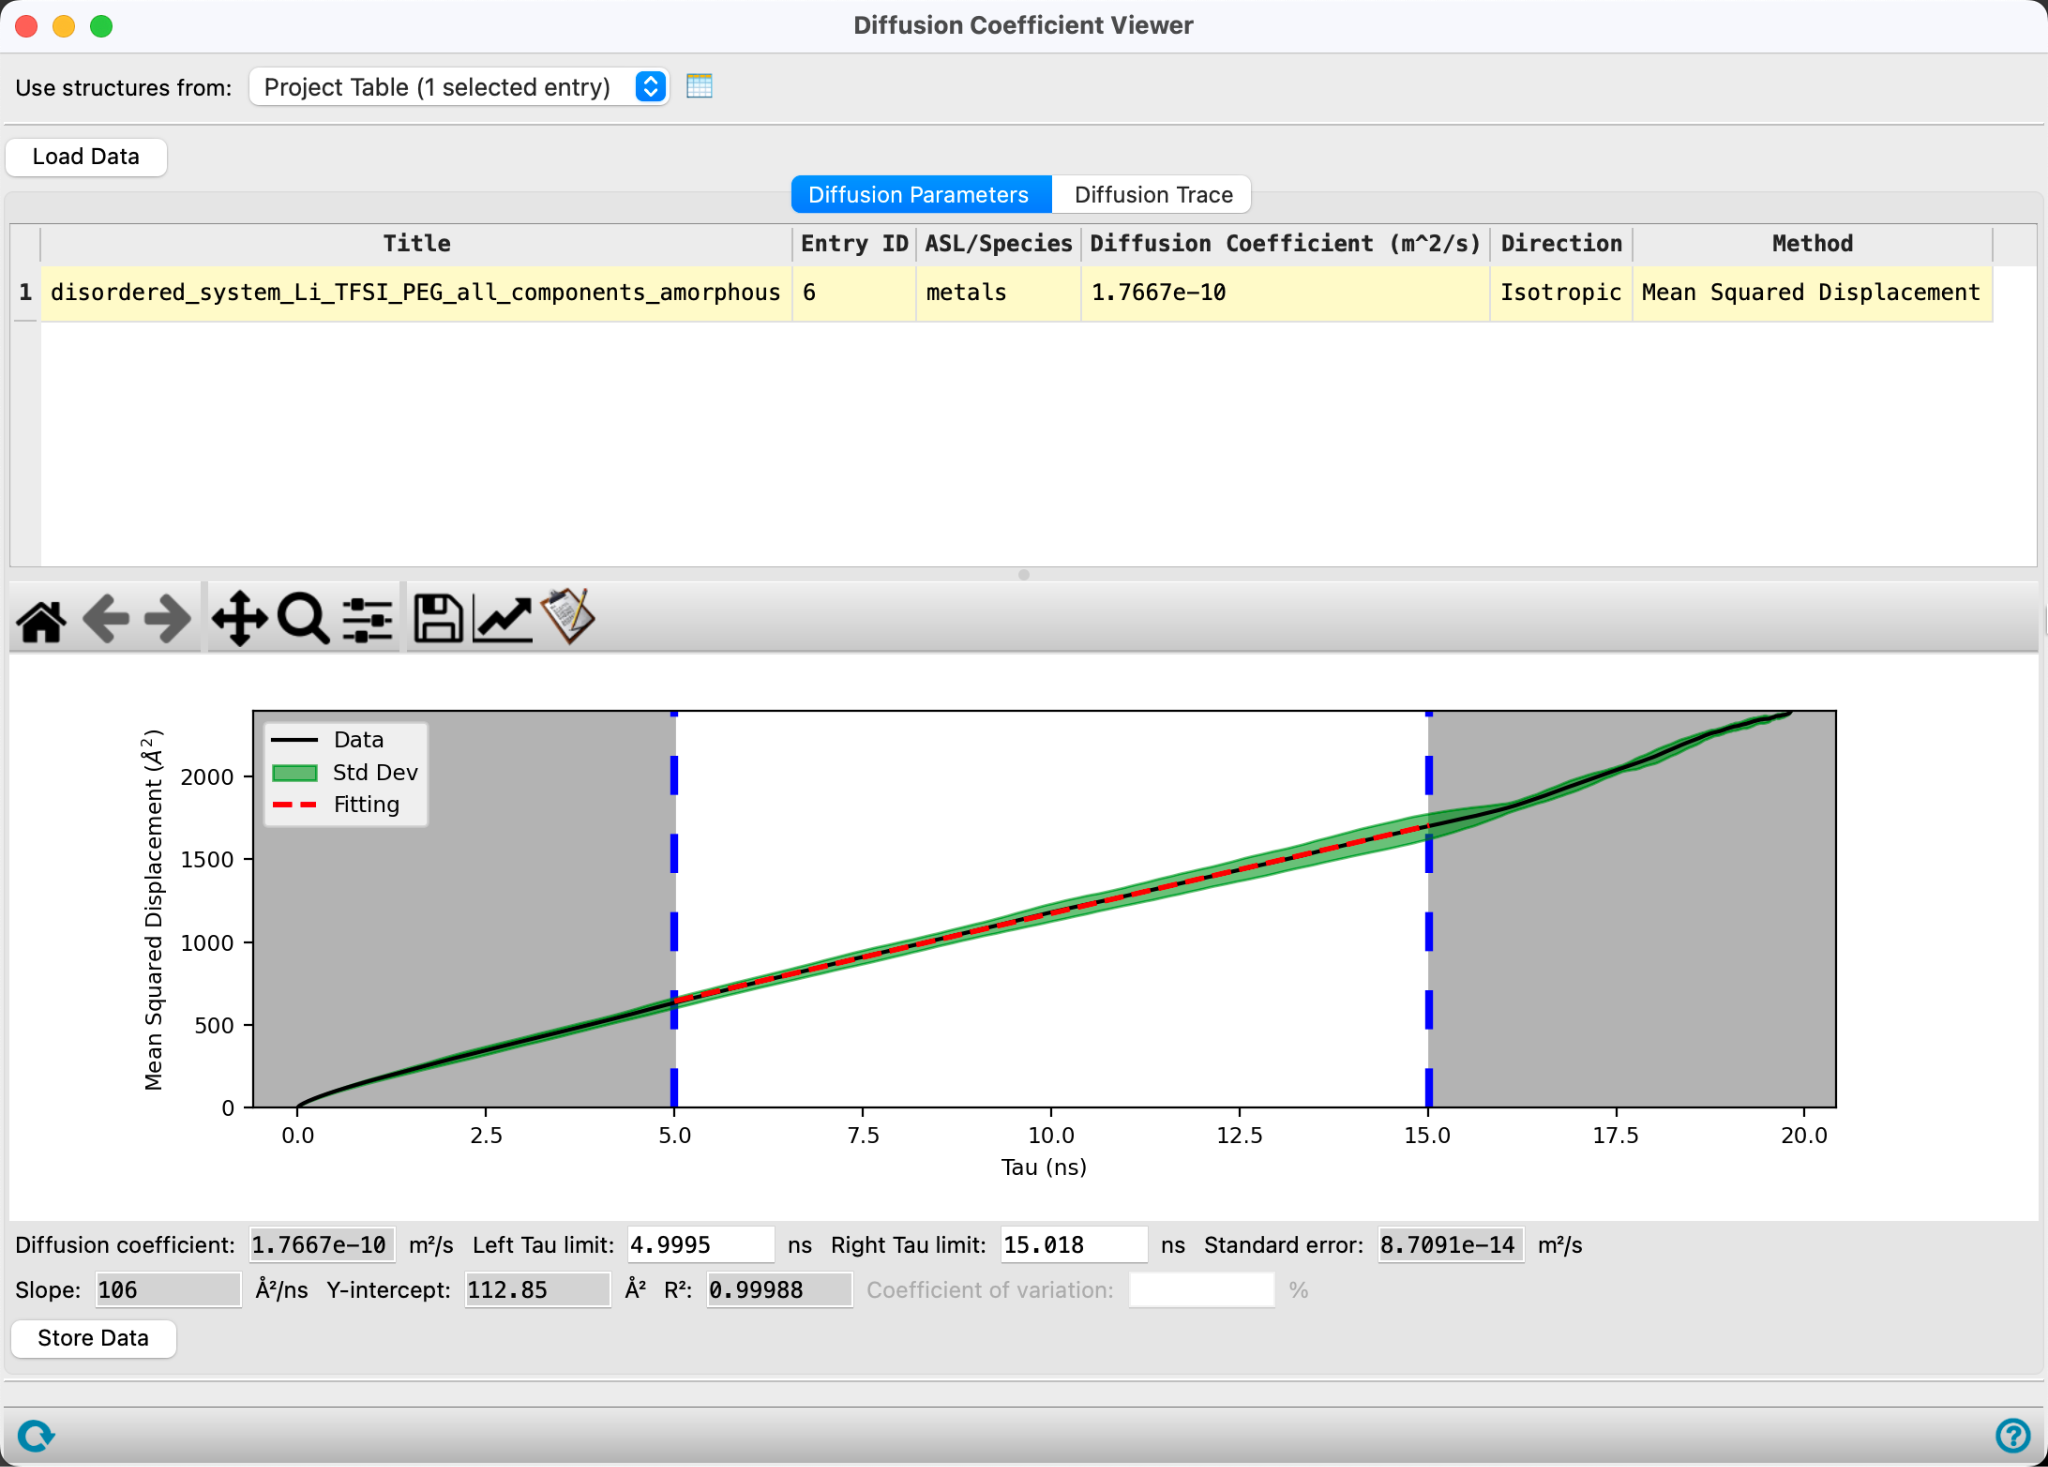Go back to previous plot view

pyautogui.click(x=106, y=619)
